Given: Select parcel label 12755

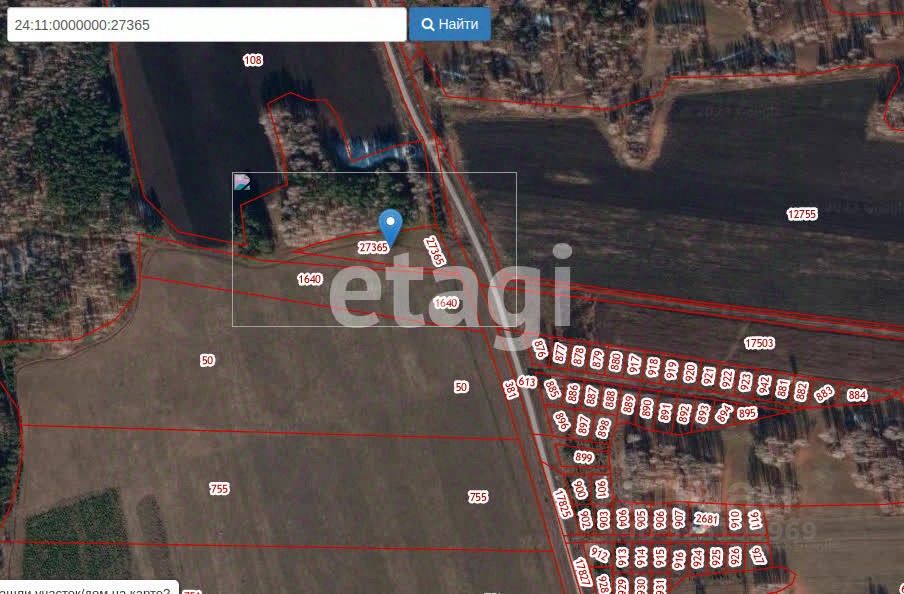Looking at the screenshot, I should click(802, 214).
